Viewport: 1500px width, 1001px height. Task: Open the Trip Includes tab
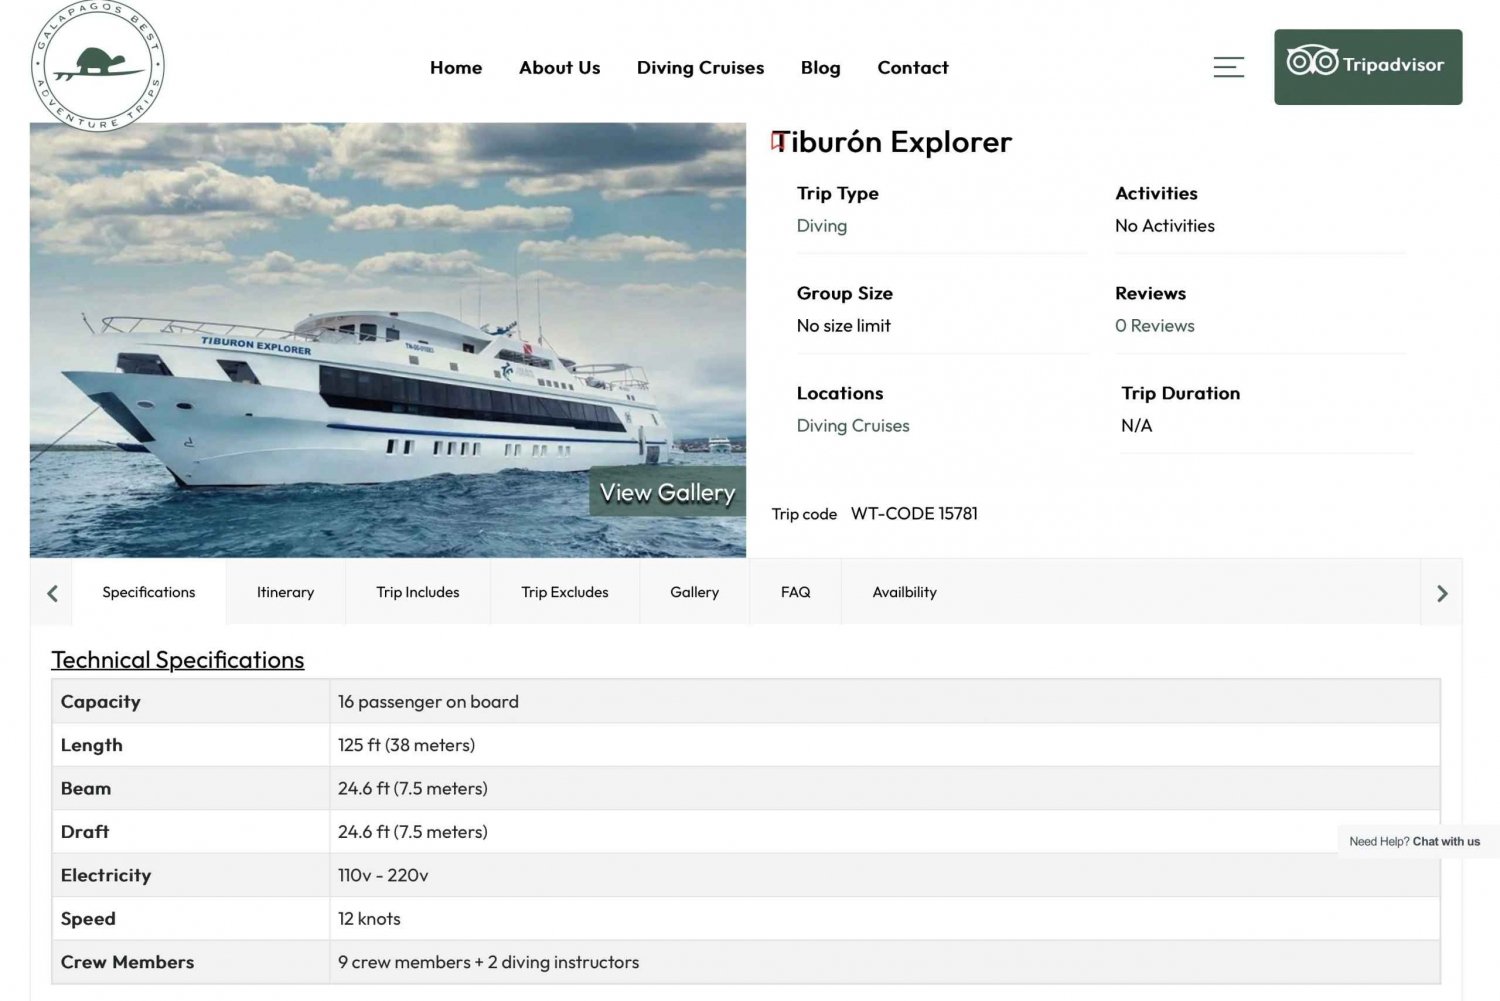pos(417,592)
